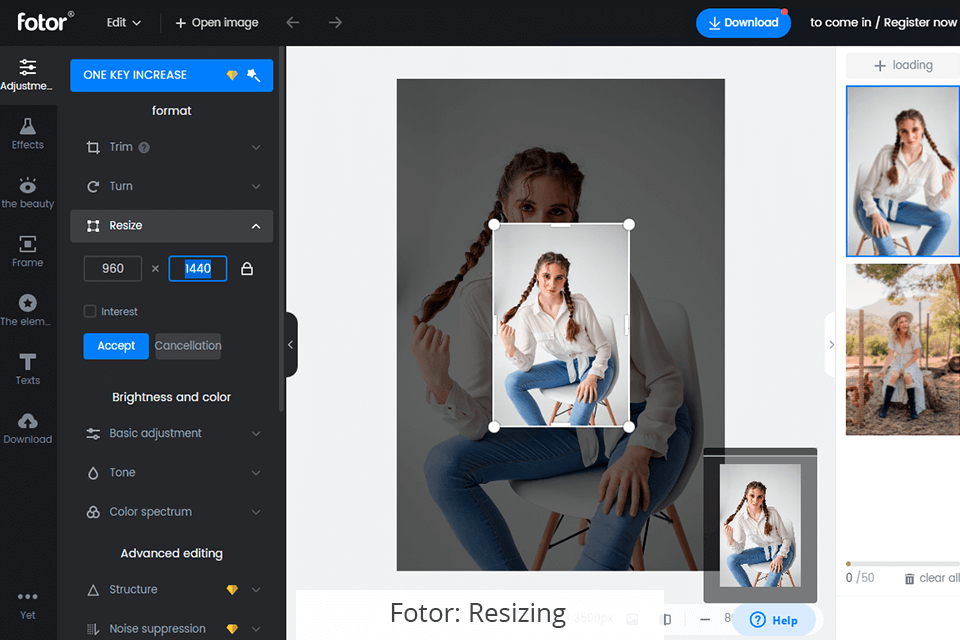960x640 pixels.
Task: Open the Adjustment panel sidebar icon
Action: [x=28, y=67]
